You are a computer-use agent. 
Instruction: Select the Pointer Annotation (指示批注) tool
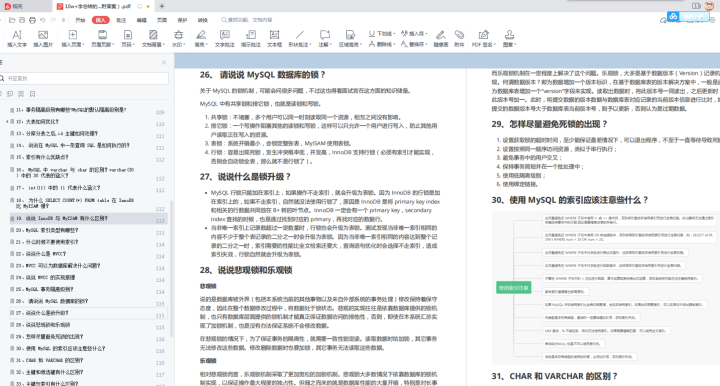point(251,39)
